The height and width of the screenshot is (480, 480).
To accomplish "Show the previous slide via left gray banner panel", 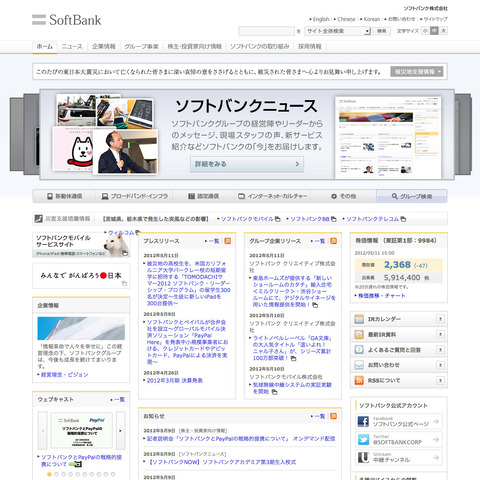I will click(24, 134).
